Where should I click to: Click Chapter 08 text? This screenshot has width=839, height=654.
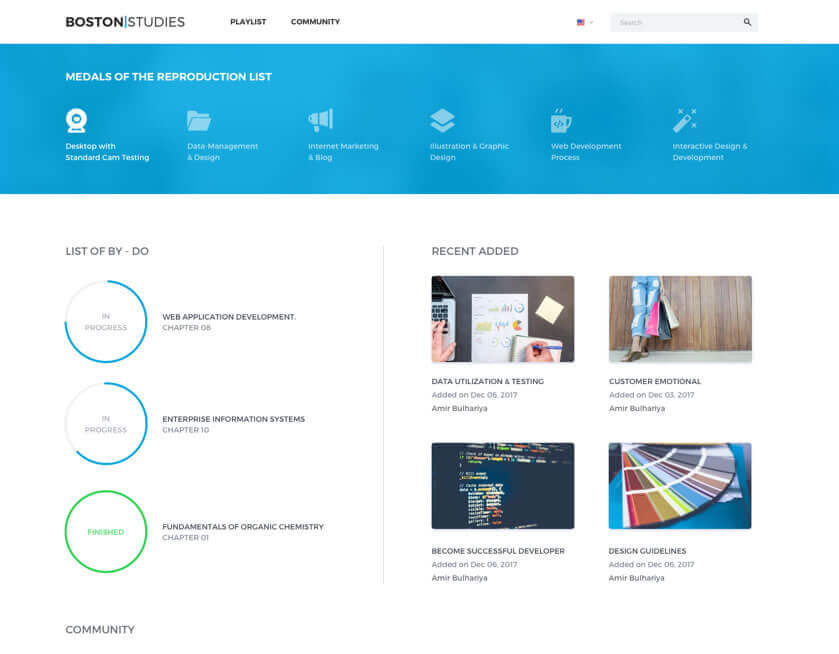coord(187,328)
